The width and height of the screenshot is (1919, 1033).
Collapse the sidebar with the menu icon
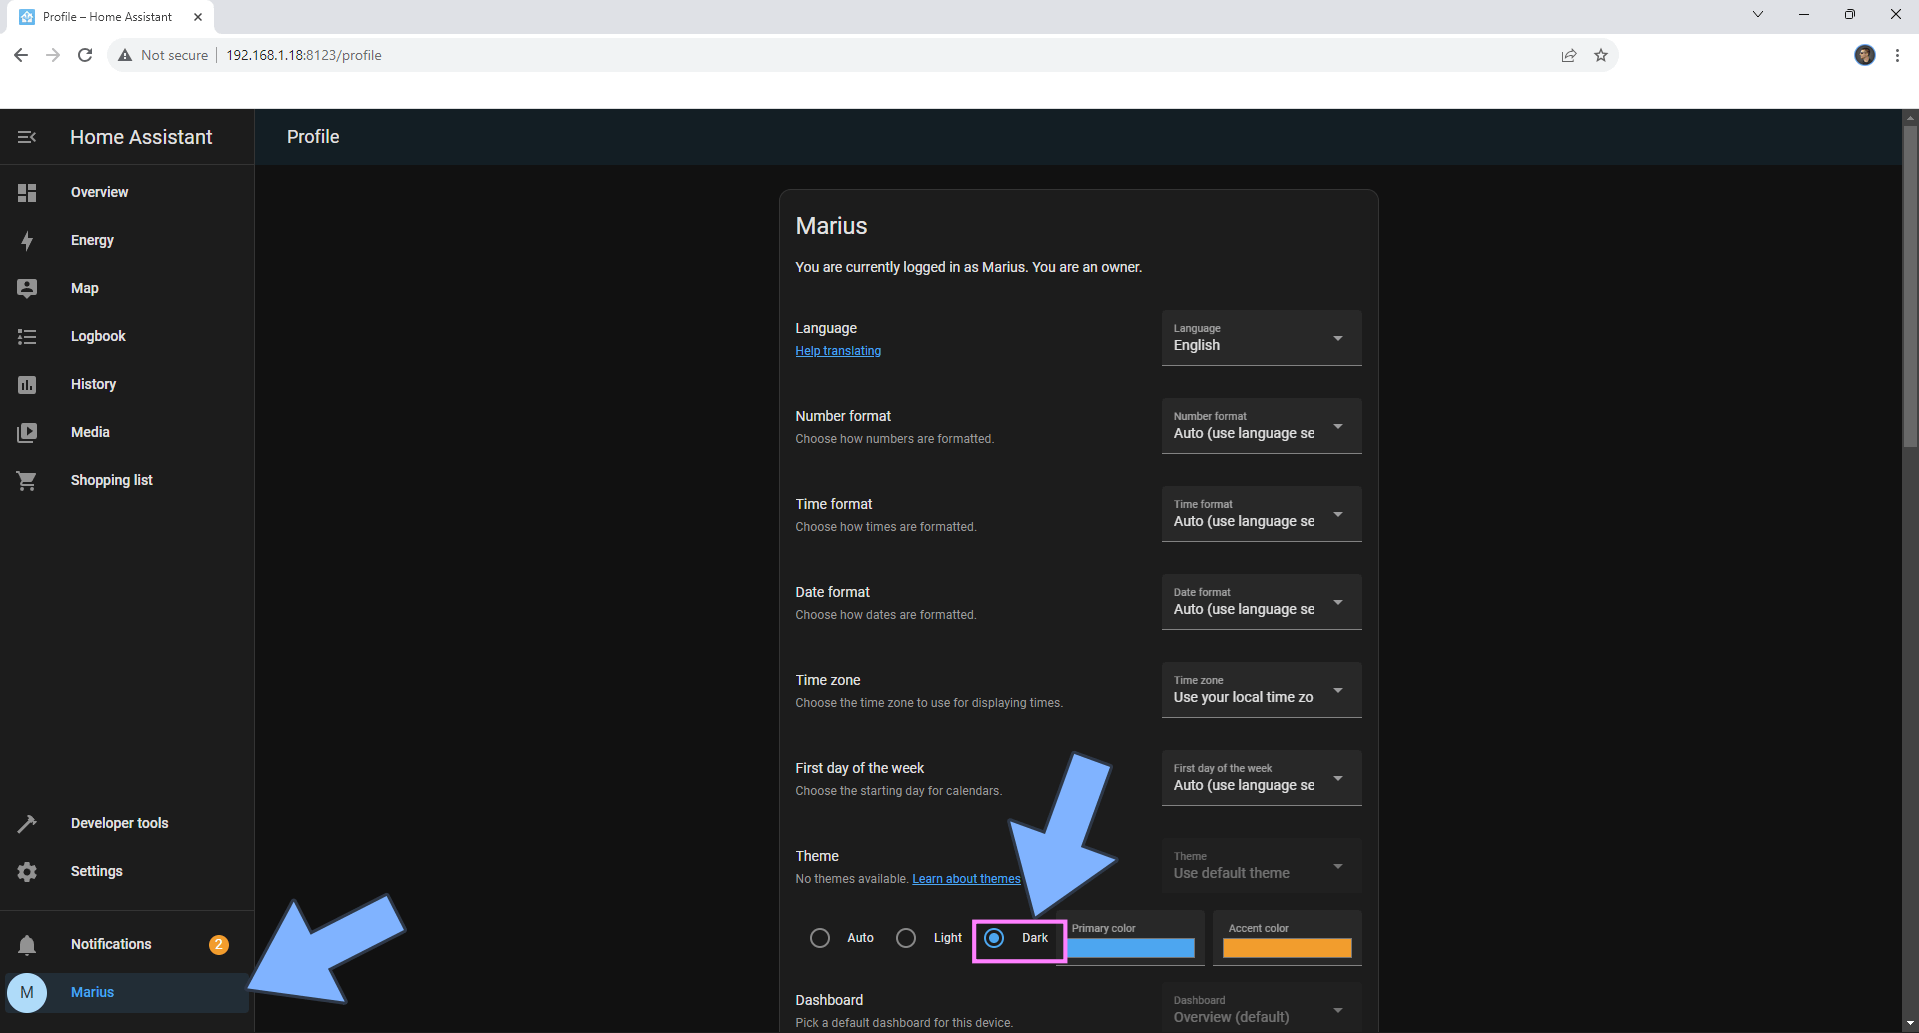click(27, 137)
